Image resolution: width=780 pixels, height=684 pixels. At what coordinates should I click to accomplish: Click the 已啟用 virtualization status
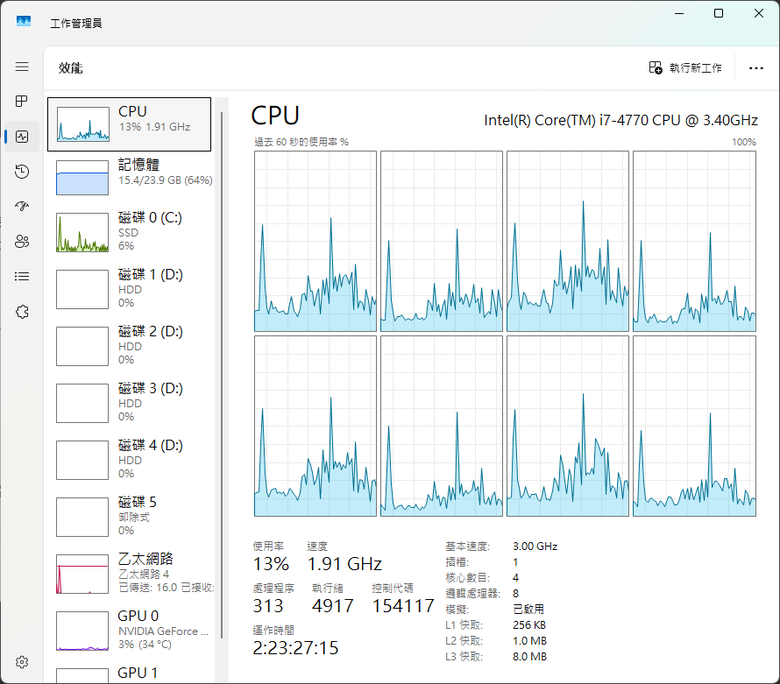tap(528, 609)
